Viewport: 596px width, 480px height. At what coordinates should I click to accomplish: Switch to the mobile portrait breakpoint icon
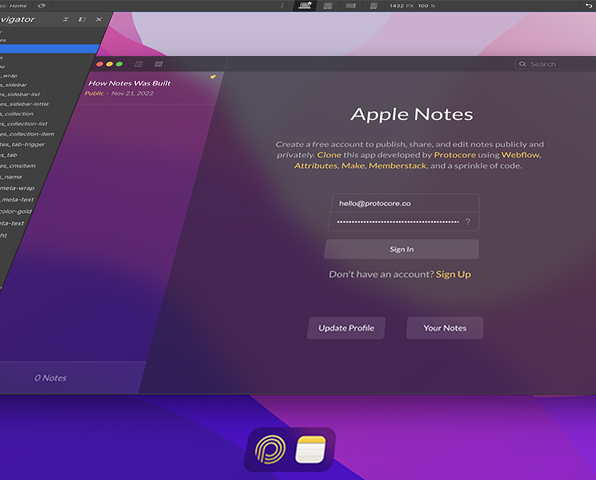374,6
